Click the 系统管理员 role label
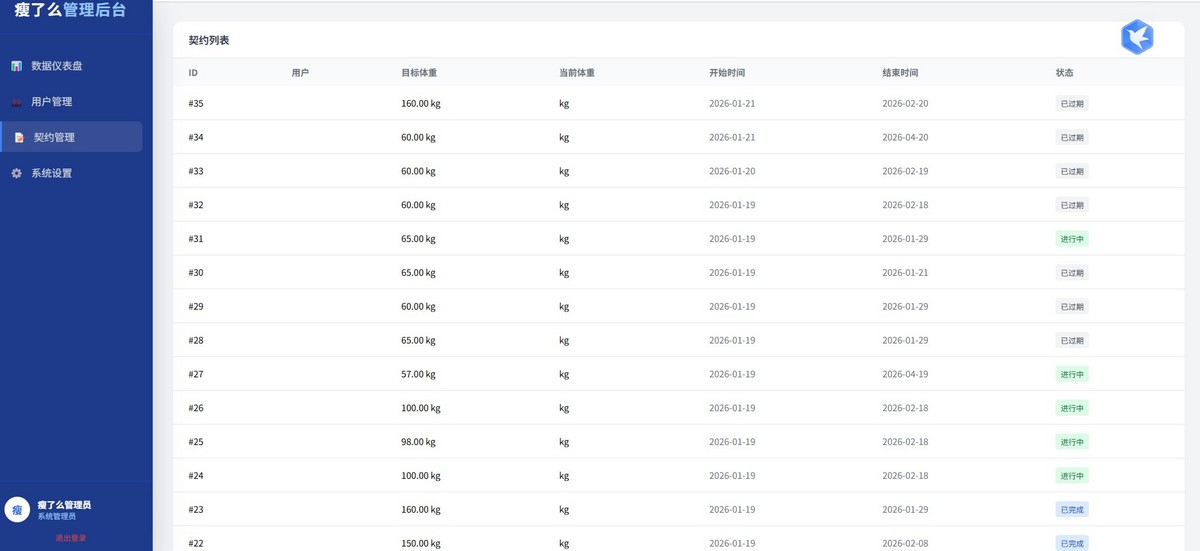1200x551 pixels. pyautogui.click(x=57, y=517)
